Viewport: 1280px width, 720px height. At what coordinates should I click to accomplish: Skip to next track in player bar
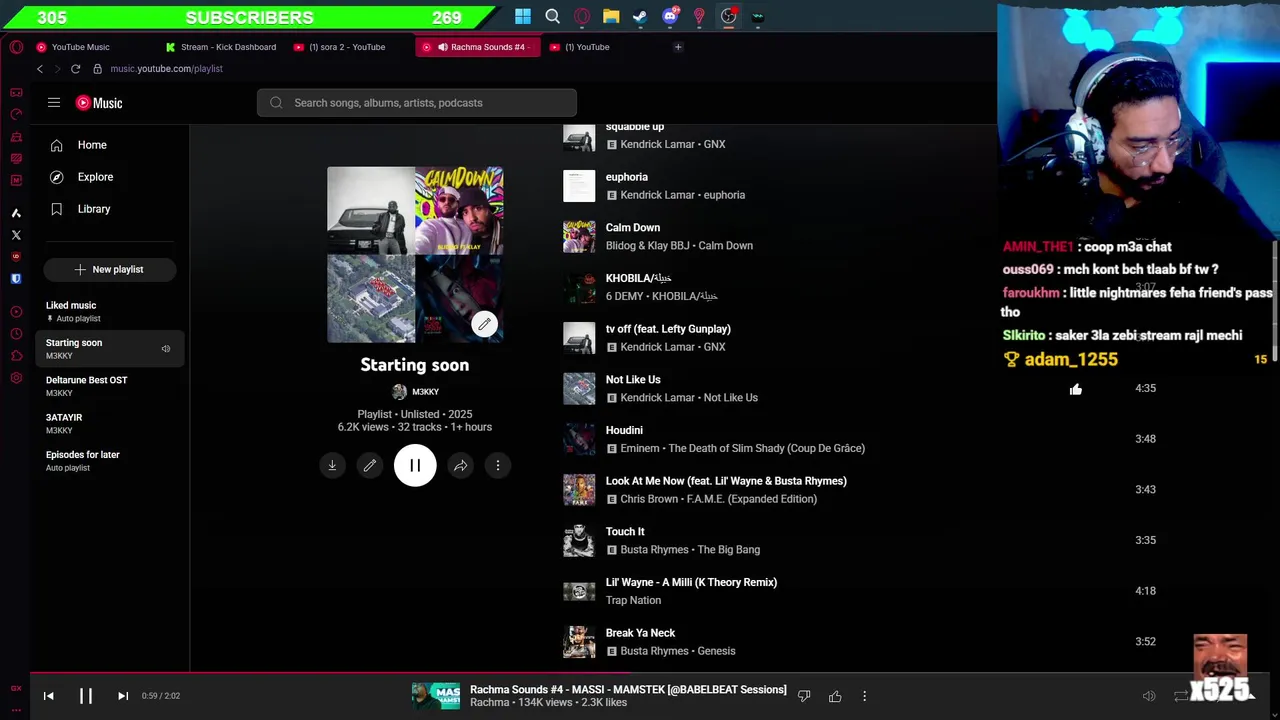coord(123,696)
